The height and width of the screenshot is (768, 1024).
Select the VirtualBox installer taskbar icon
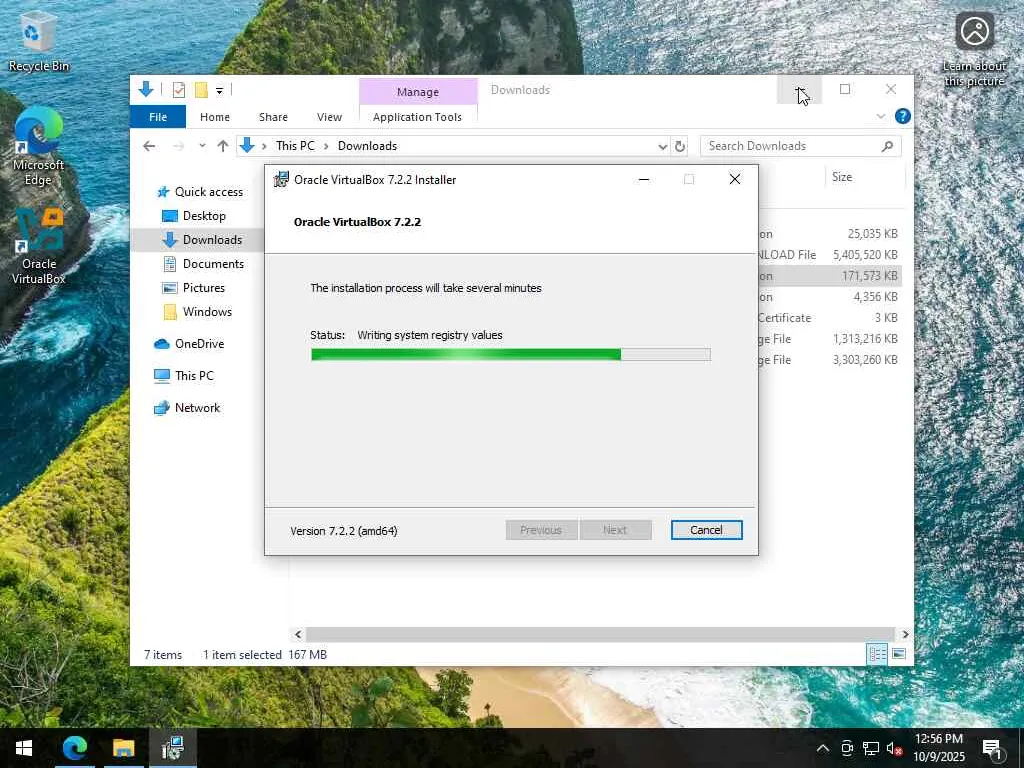coord(173,748)
